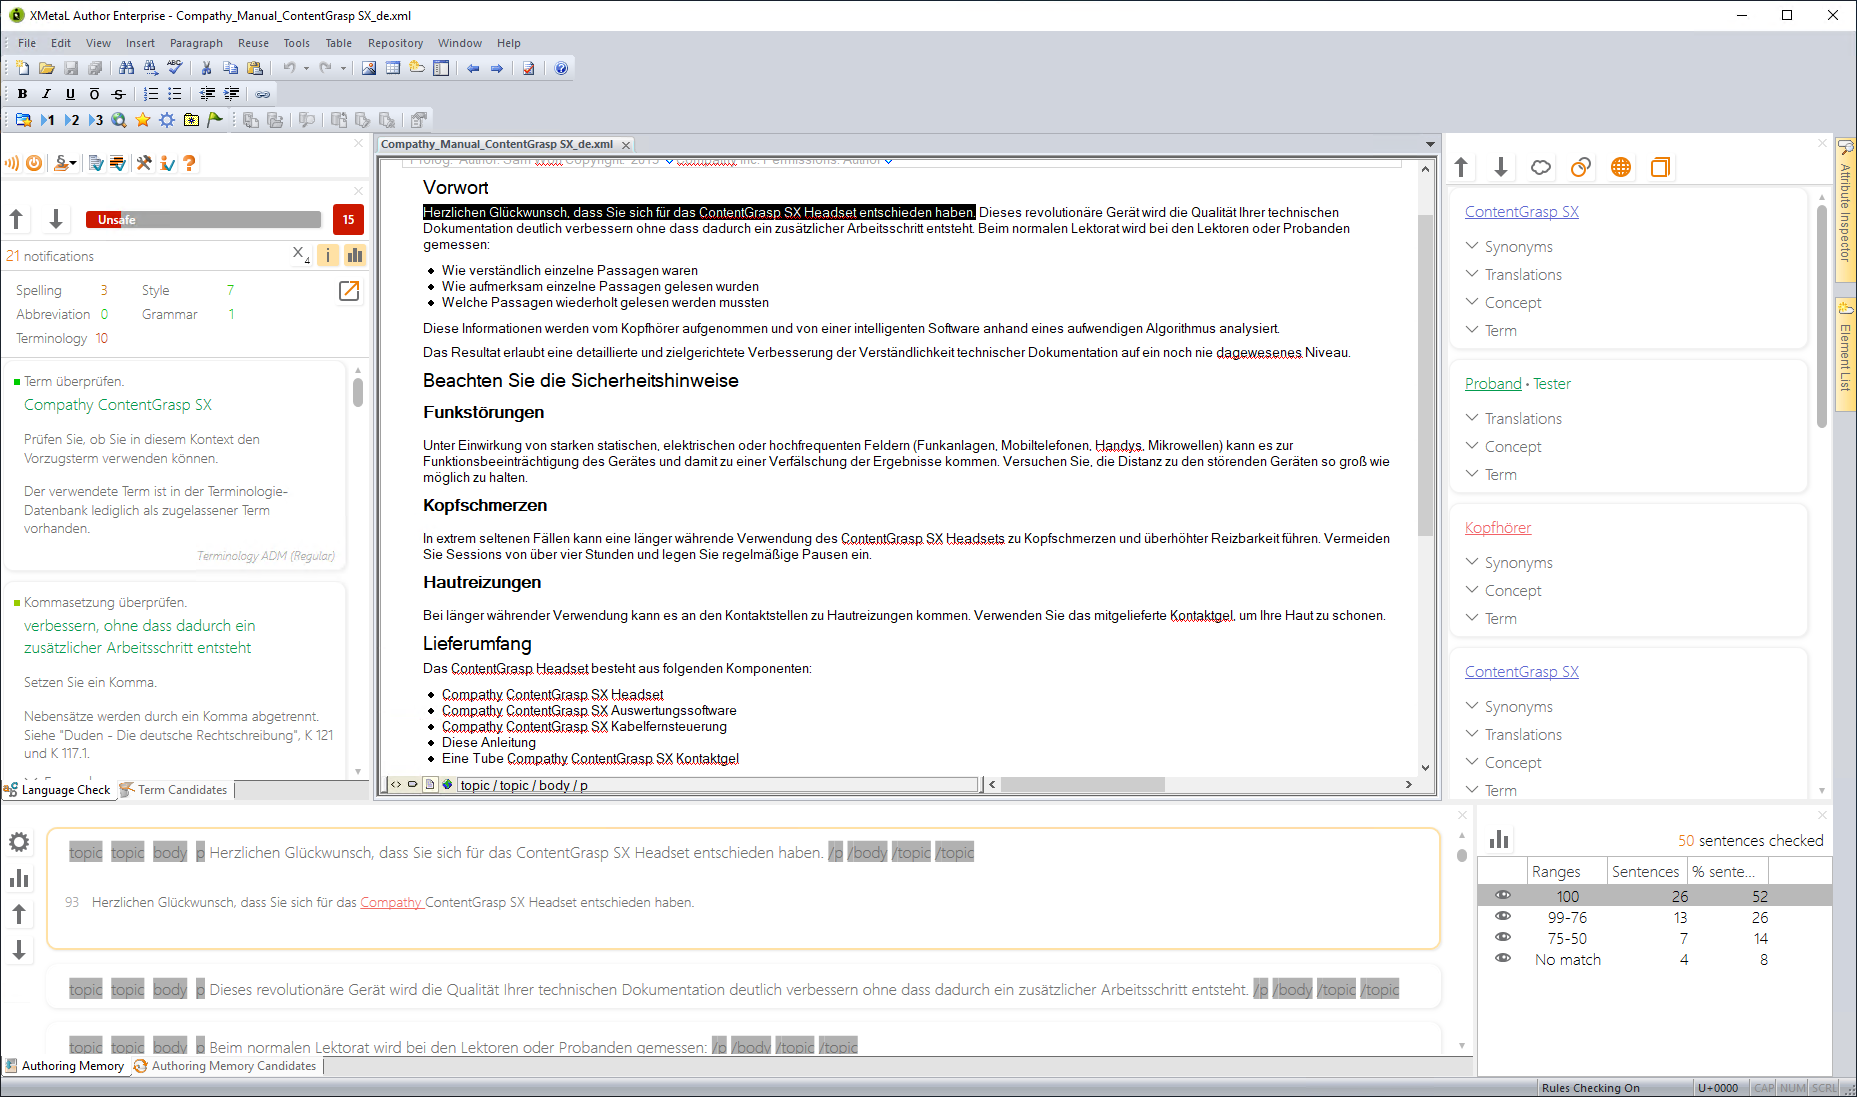Open the Repository menu

[x=395, y=43]
